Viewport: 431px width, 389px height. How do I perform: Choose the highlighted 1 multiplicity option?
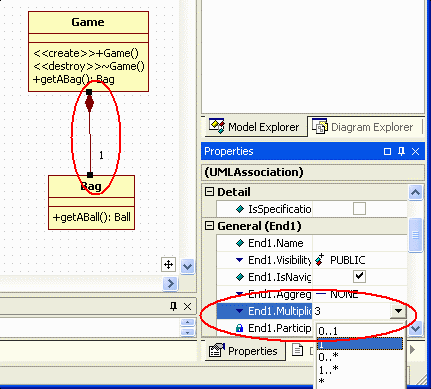360,344
